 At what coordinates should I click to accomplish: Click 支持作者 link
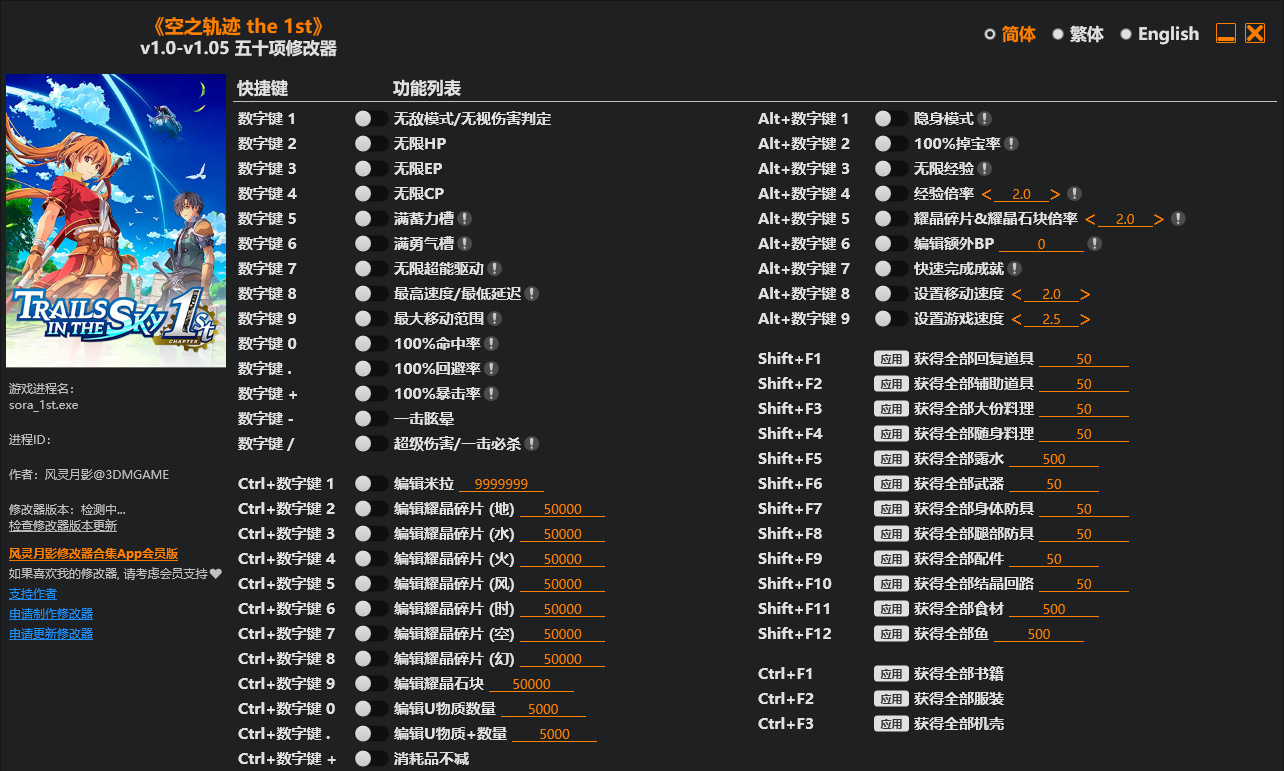(33, 594)
